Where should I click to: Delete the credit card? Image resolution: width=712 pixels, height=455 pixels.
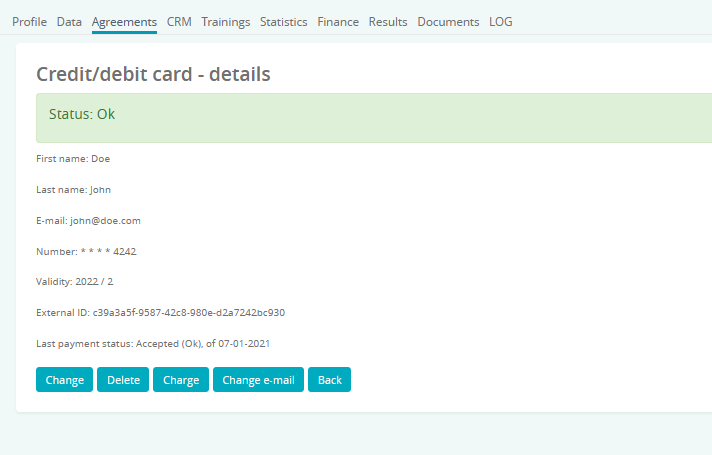(123, 380)
